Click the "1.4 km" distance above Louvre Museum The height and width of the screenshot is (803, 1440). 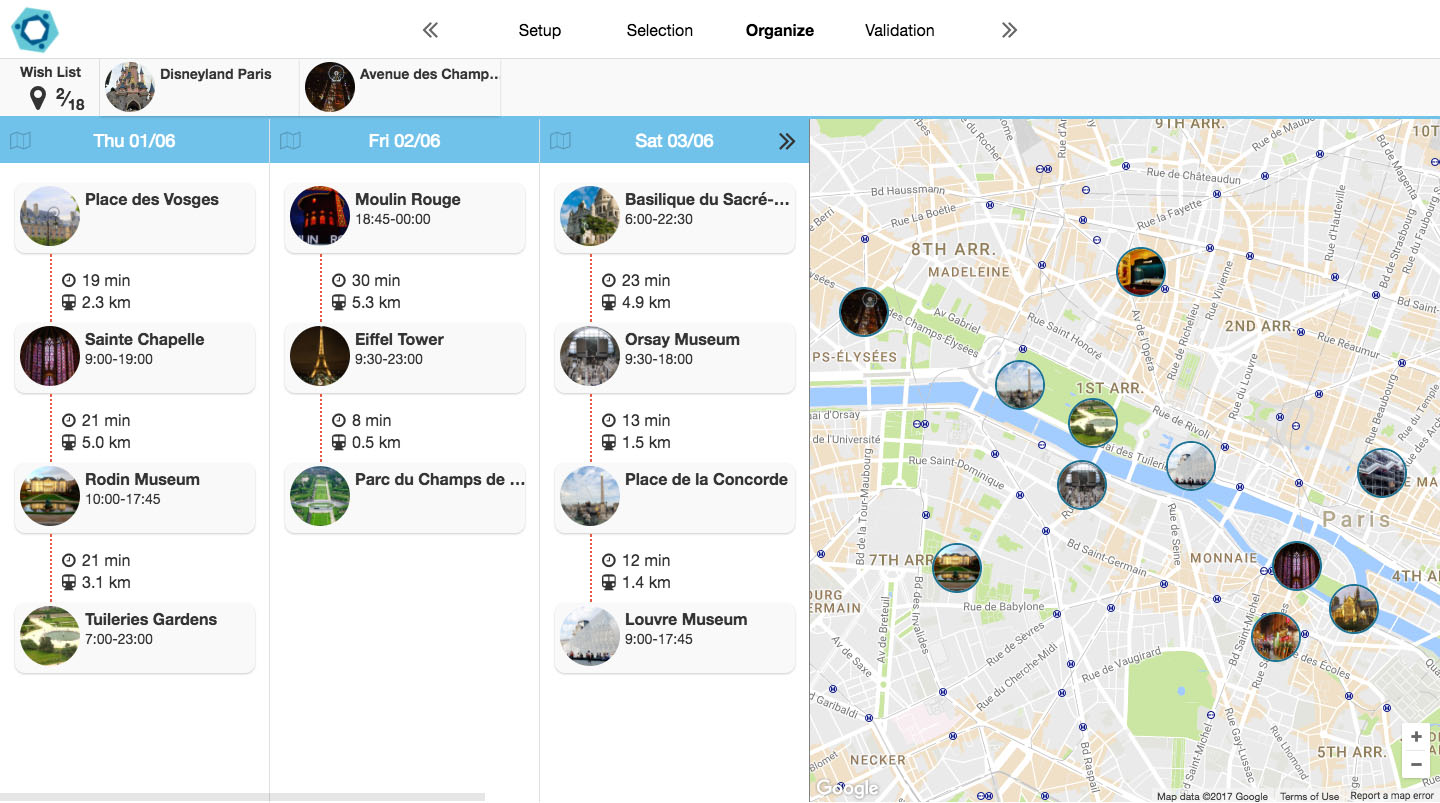coord(646,583)
